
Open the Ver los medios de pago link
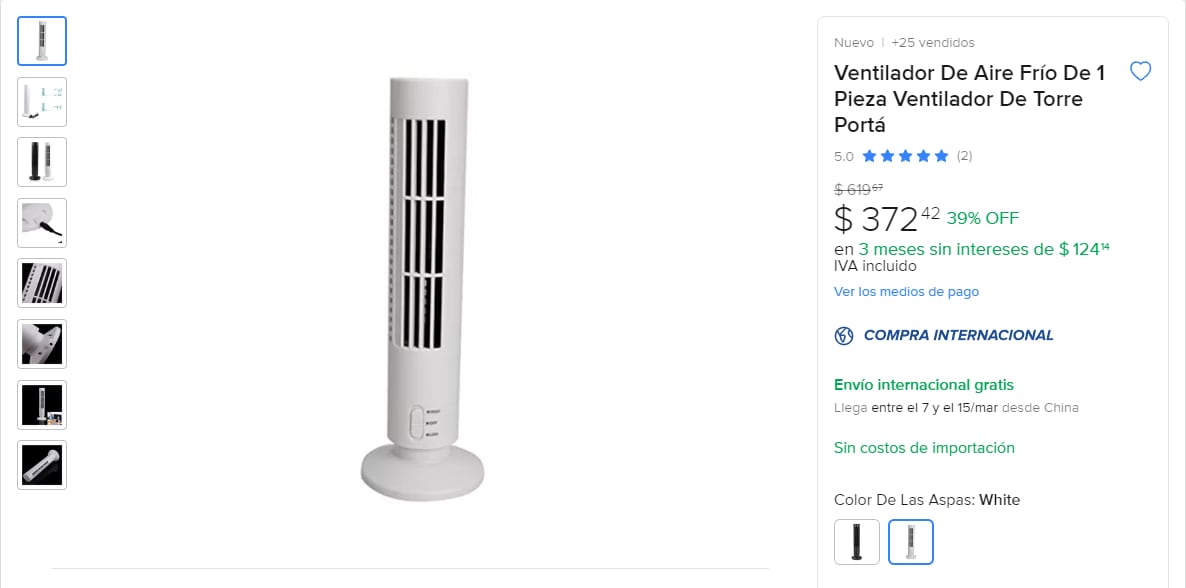click(906, 291)
